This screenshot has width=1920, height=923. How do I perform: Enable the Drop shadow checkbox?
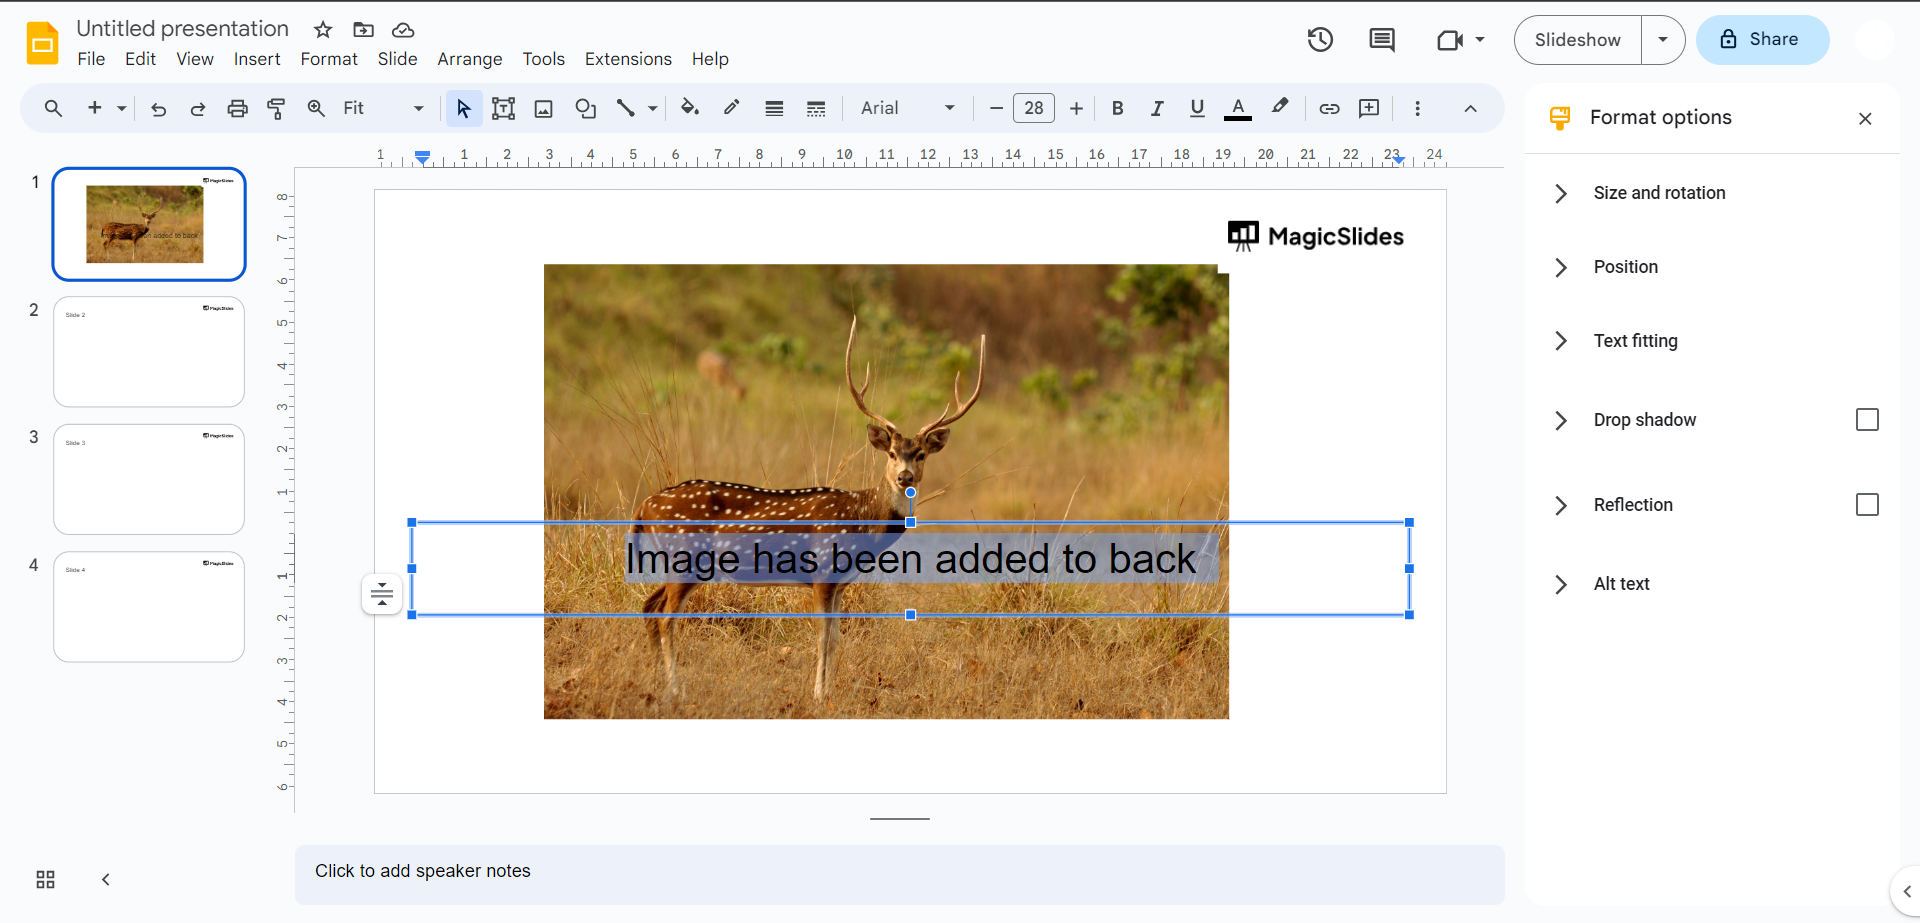coord(1866,420)
